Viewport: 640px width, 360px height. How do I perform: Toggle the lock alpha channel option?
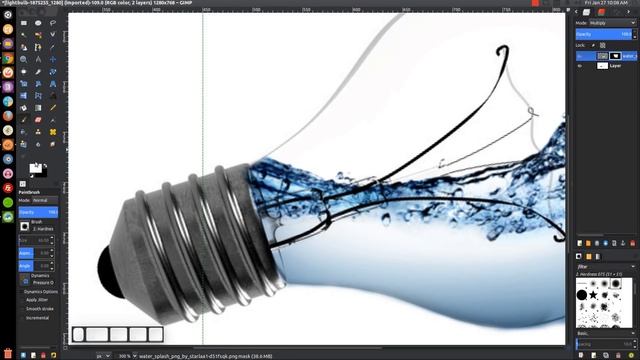(x=602, y=45)
